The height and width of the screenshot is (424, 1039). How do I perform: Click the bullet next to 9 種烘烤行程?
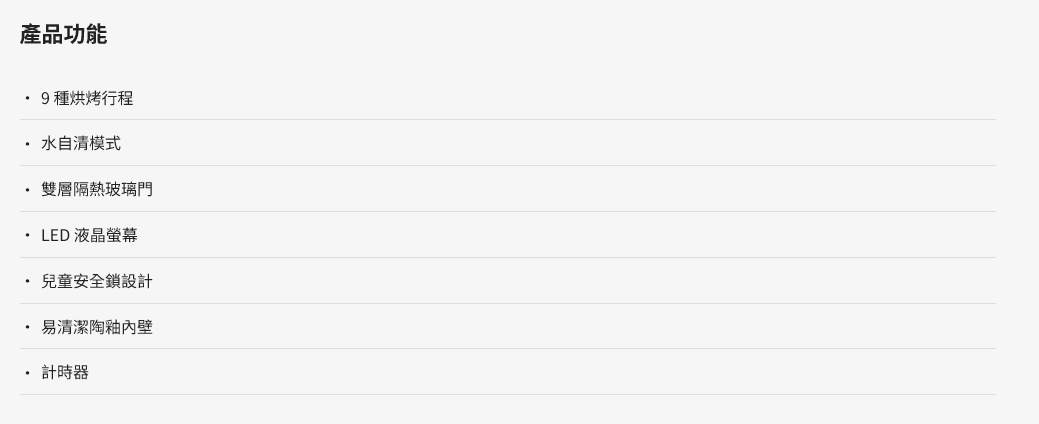(27, 98)
